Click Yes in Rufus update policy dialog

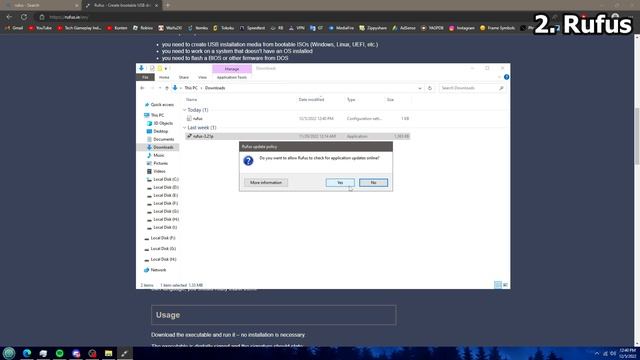pos(340,182)
